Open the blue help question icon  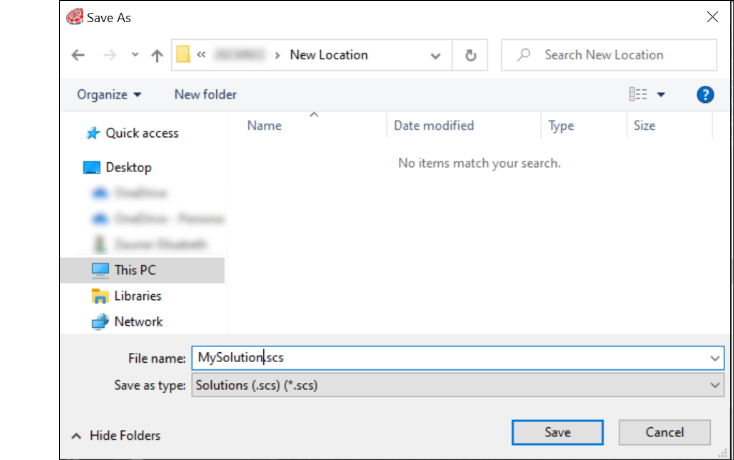tap(705, 95)
